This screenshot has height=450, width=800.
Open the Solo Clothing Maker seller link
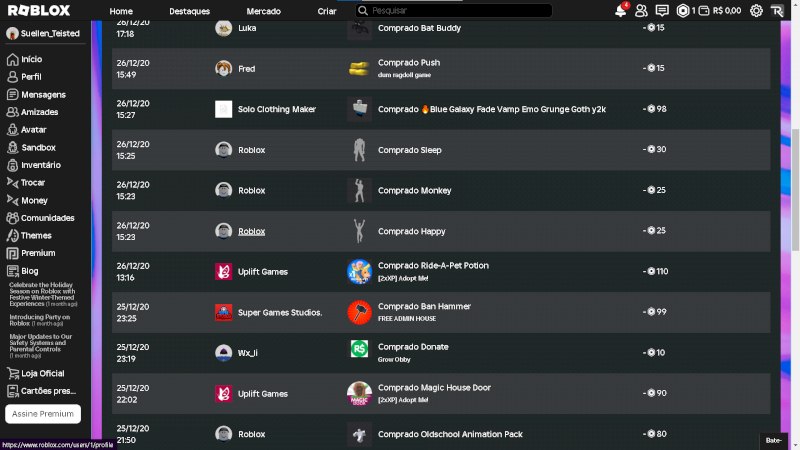point(276,109)
